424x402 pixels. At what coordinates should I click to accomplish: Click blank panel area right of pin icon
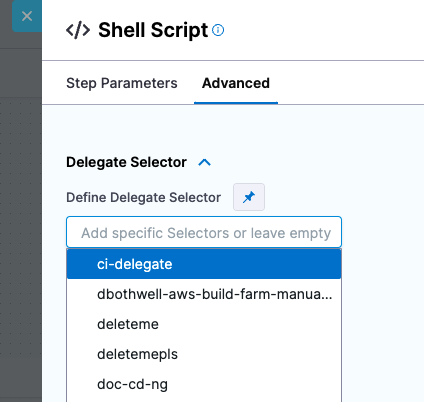[x=343, y=197]
